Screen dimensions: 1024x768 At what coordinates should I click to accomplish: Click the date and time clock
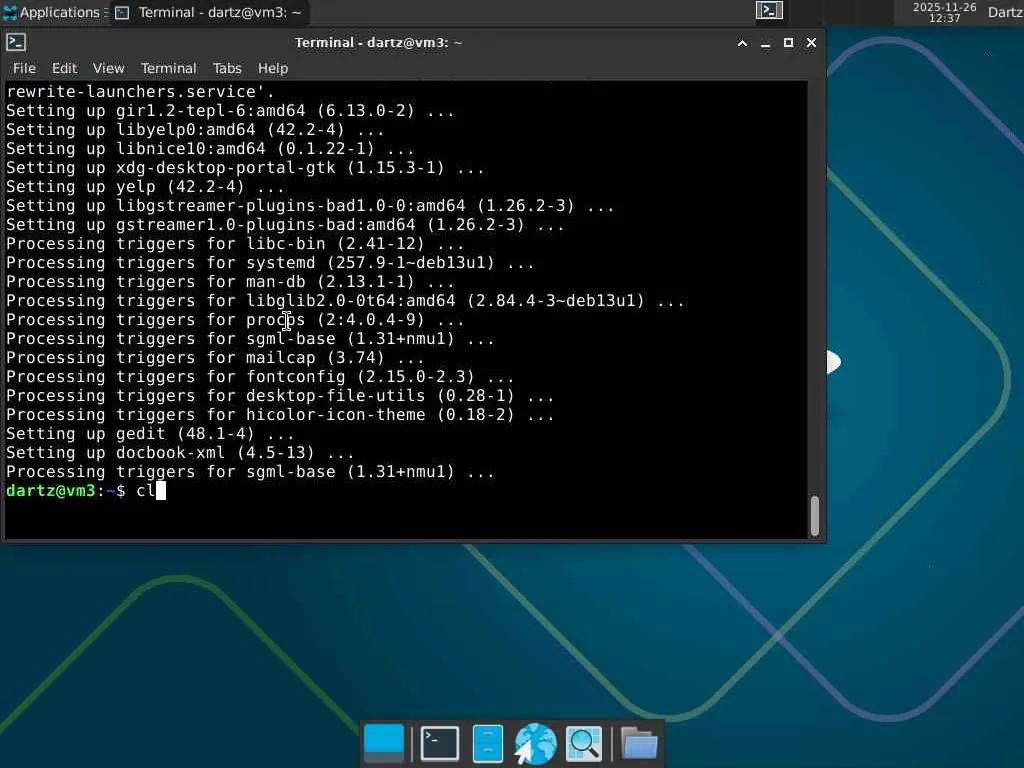tap(944, 12)
